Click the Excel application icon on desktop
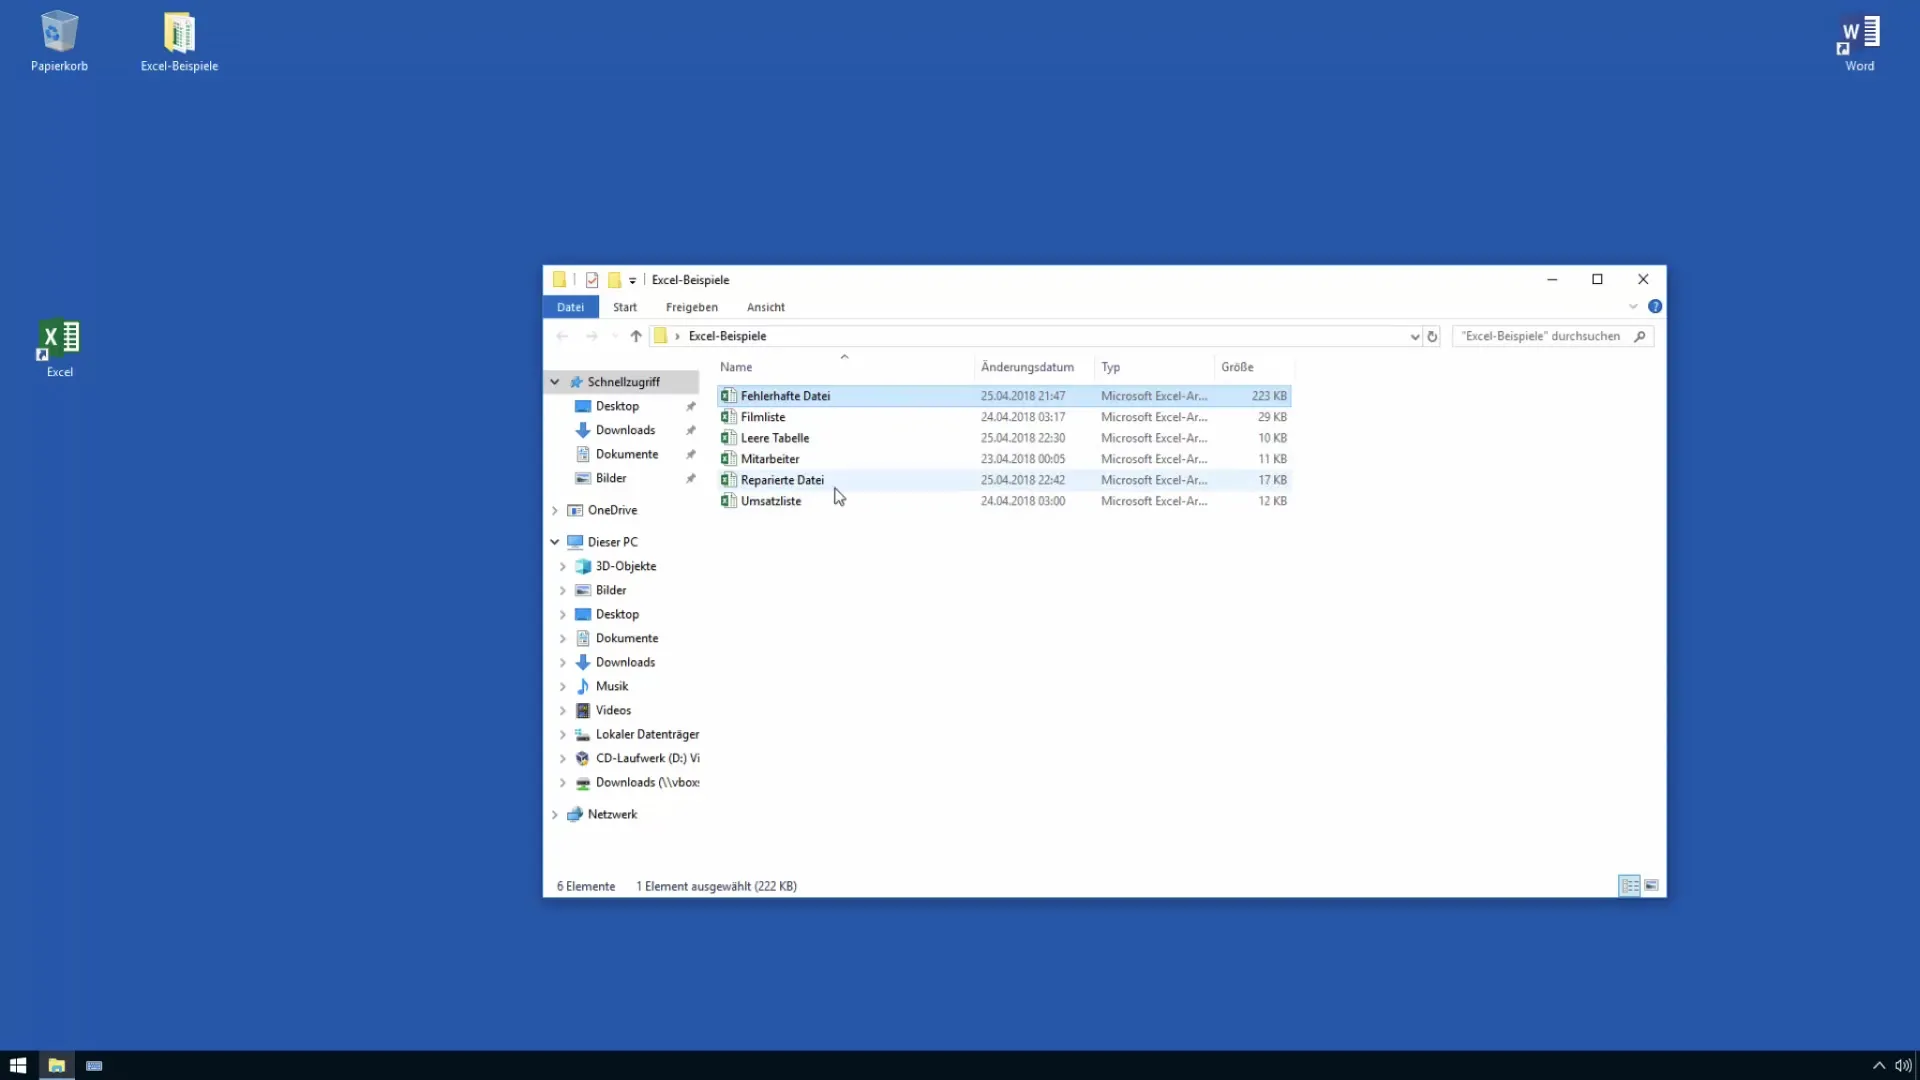This screenshot has width=1920, height=1080. [59, 340]
